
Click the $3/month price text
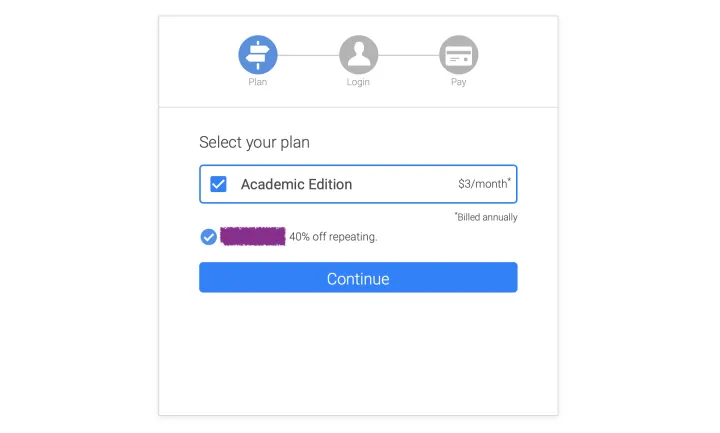[x=482, y=184]
